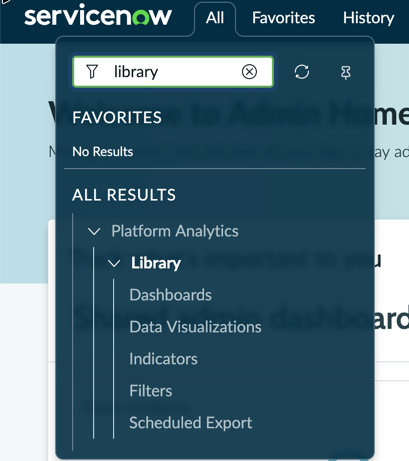Viewport: 409px width, 461px height.
Task: Click the filter funnel icon
Action: pos(92,72)
